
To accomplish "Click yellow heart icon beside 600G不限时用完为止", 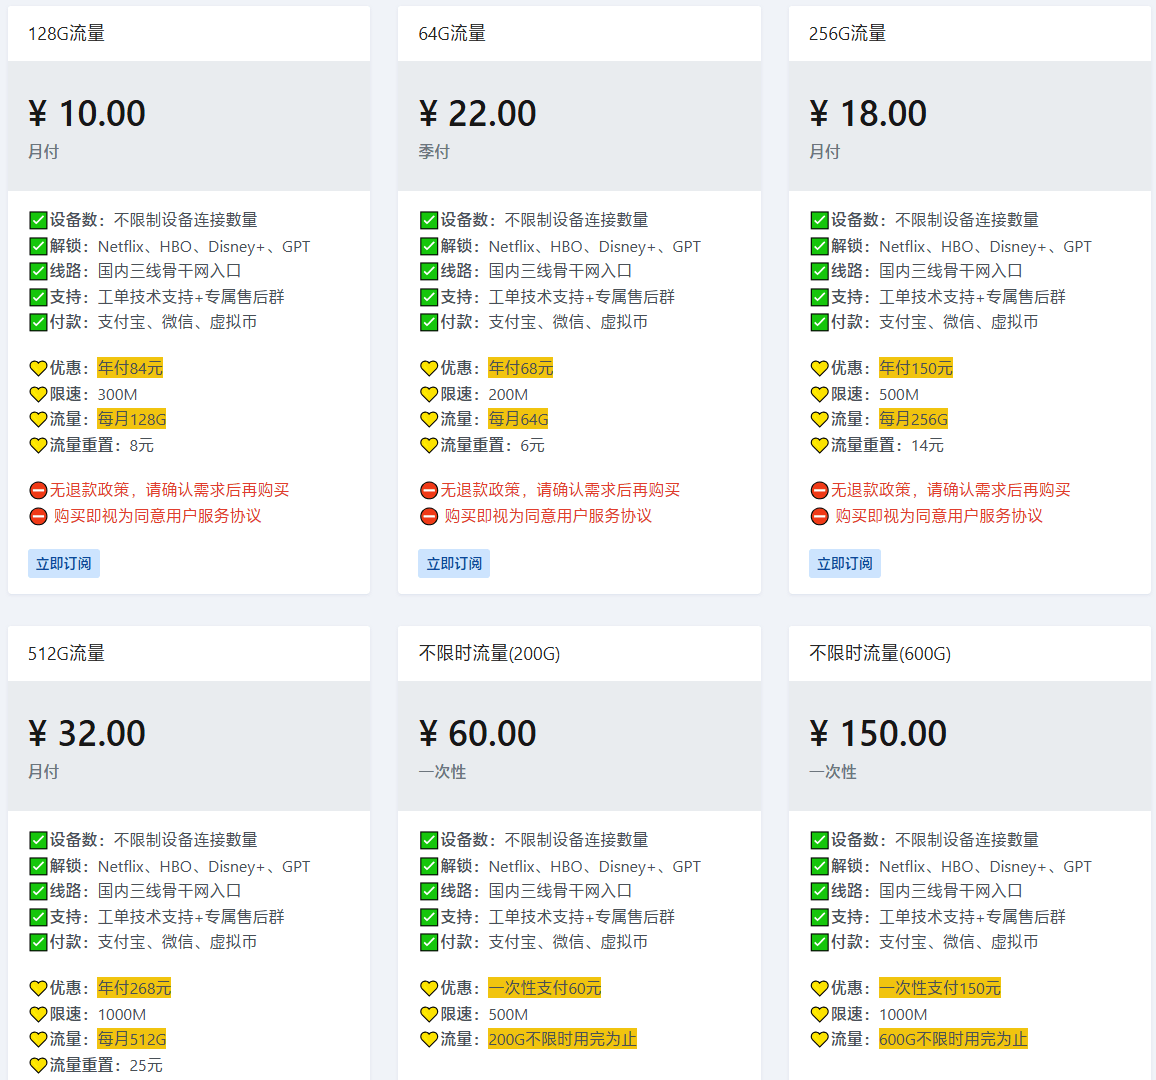I will (x=819, y=1040).
